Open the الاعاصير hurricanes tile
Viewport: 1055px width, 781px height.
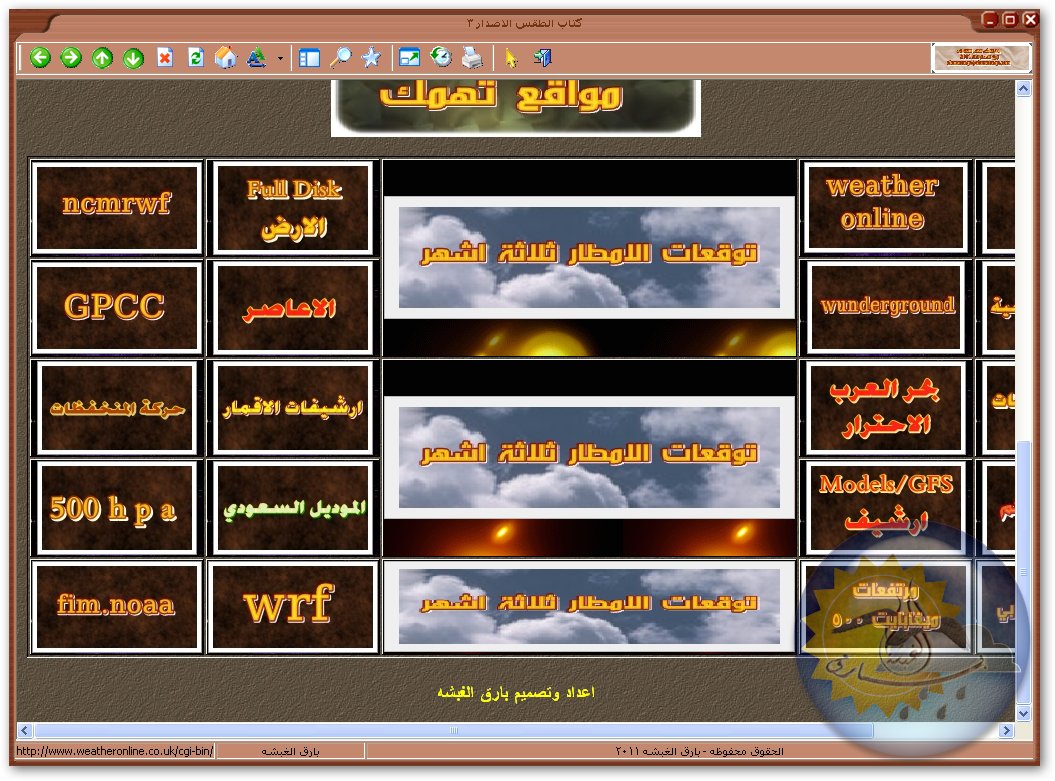(293, 307)
